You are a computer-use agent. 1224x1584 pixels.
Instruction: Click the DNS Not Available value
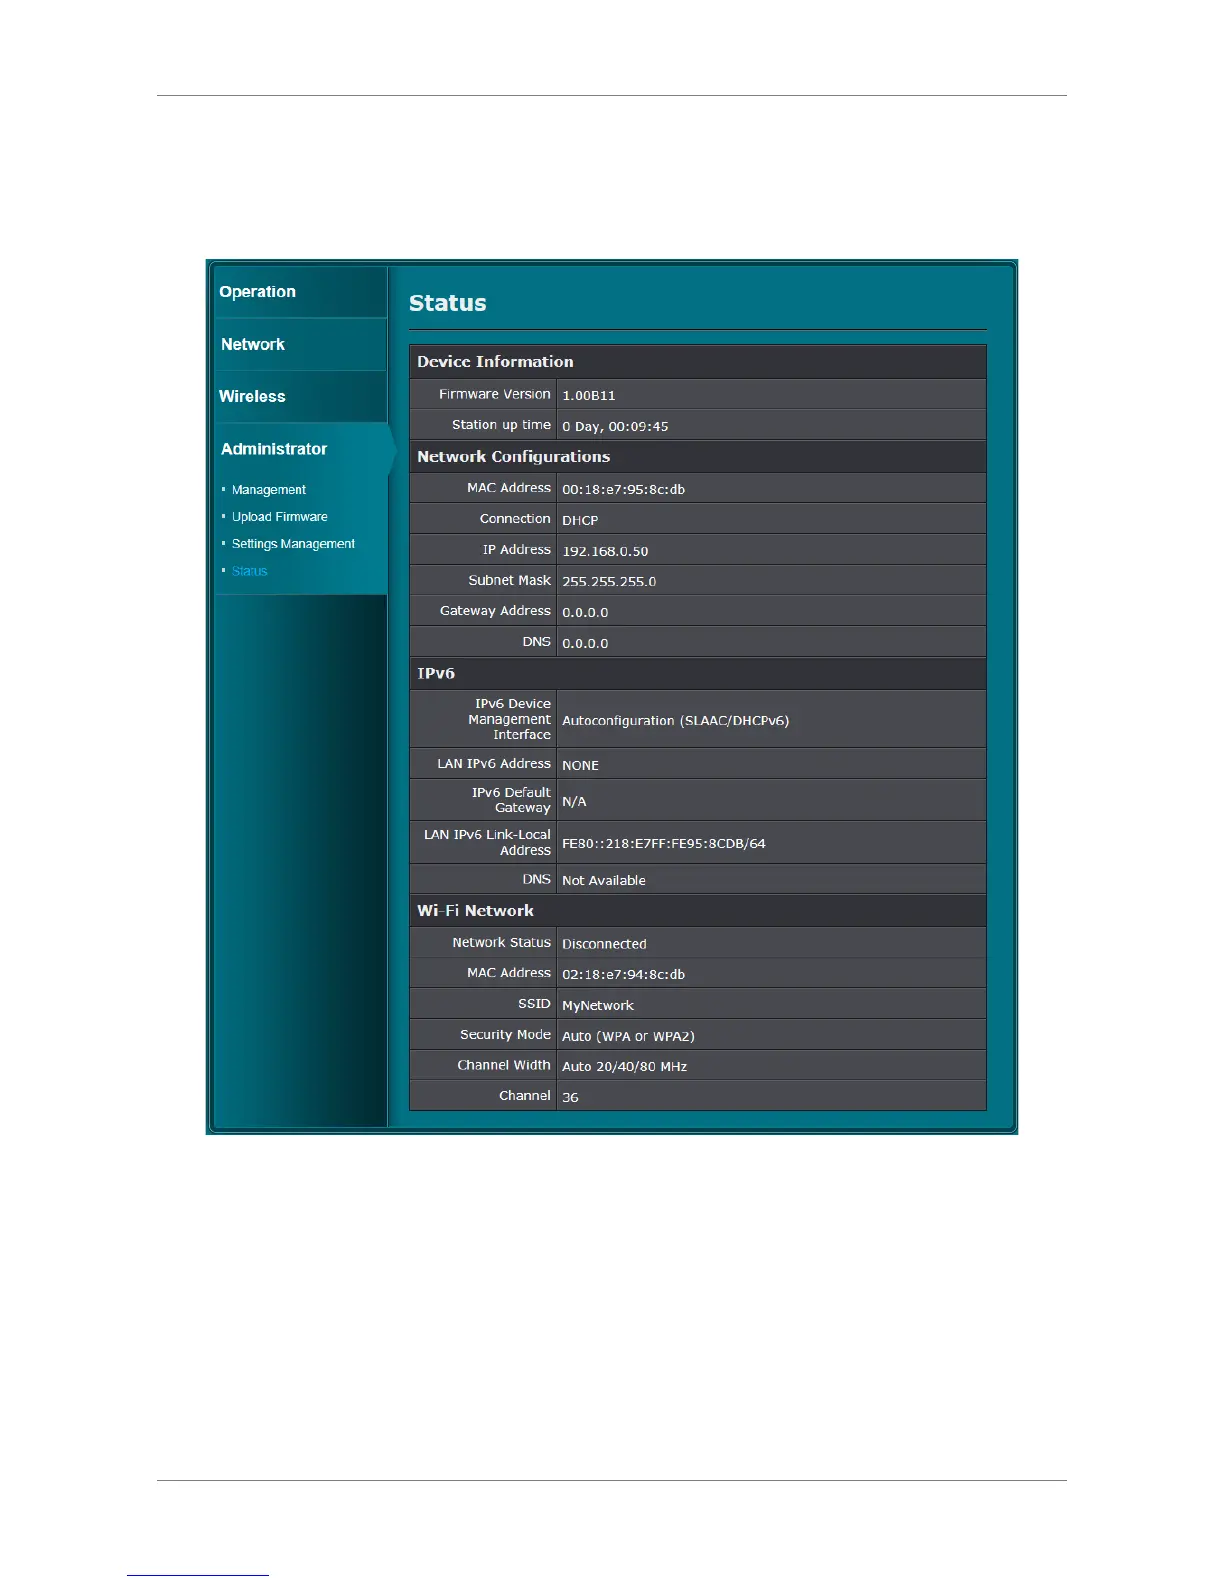[604, 881]
